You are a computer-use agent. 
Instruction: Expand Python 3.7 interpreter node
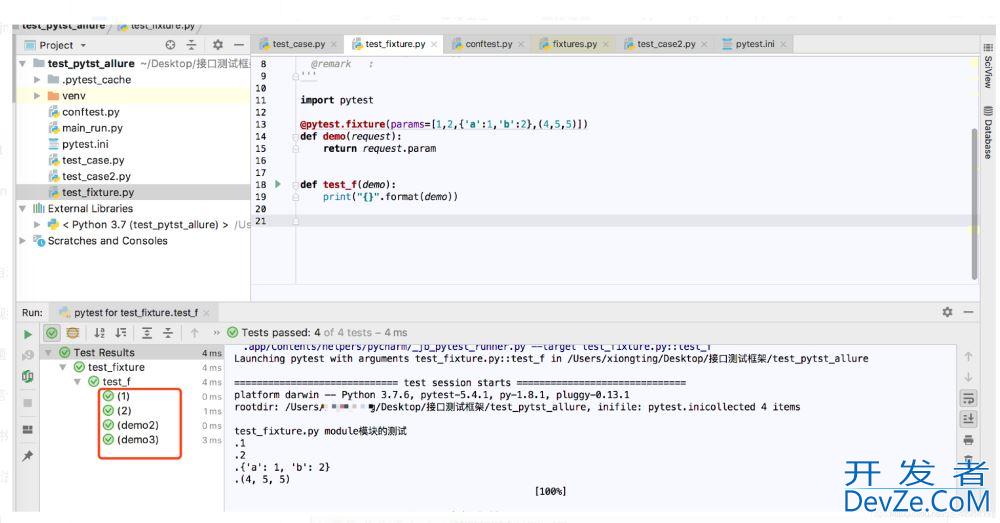37,225
